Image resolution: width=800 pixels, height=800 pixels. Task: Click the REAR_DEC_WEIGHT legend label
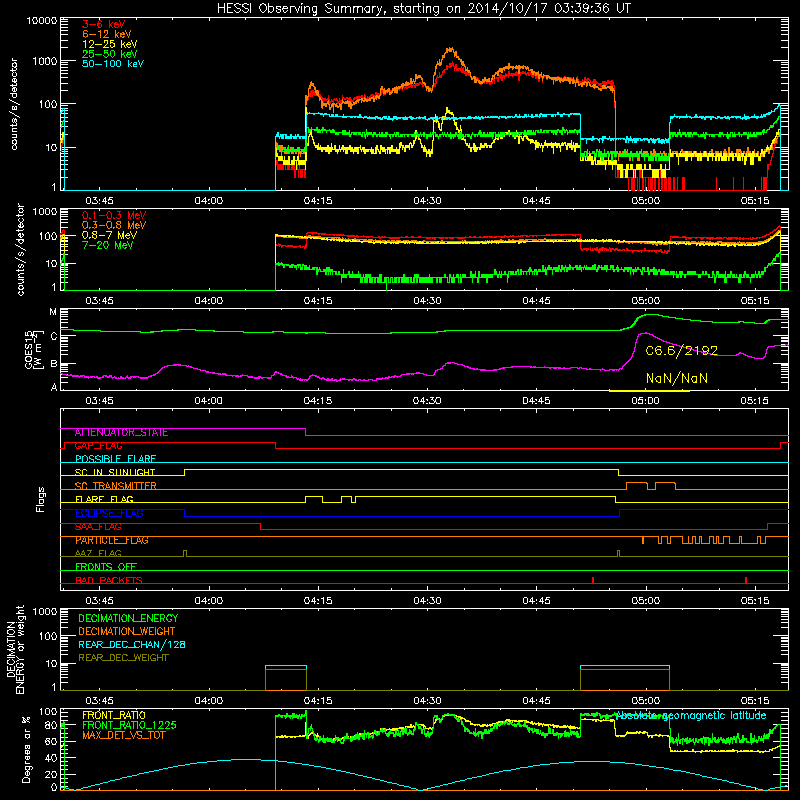click(123, 658)
